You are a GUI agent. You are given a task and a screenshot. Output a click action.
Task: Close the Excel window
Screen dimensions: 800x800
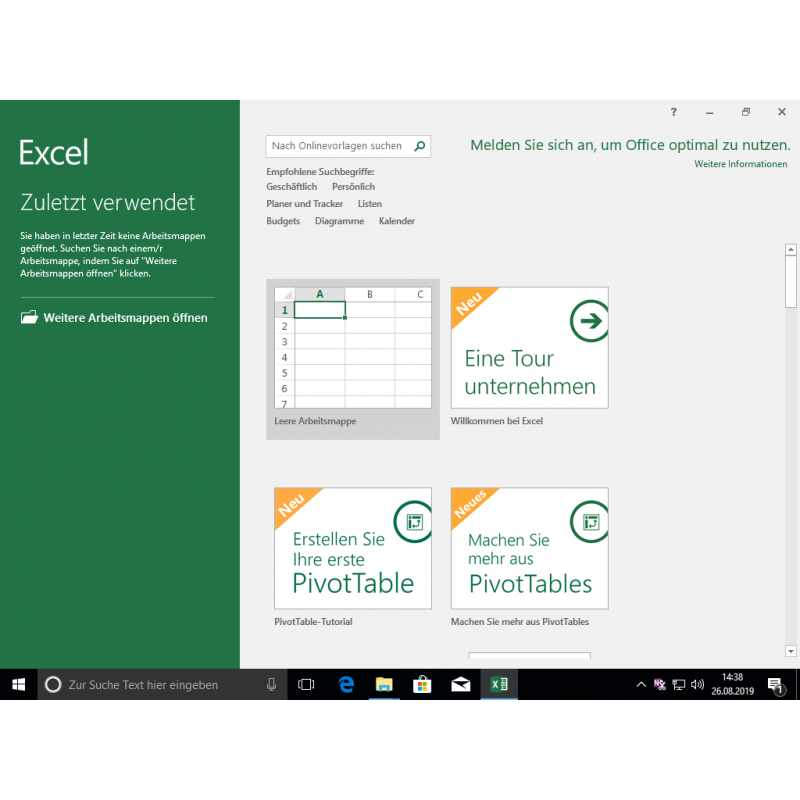point(782,112)
